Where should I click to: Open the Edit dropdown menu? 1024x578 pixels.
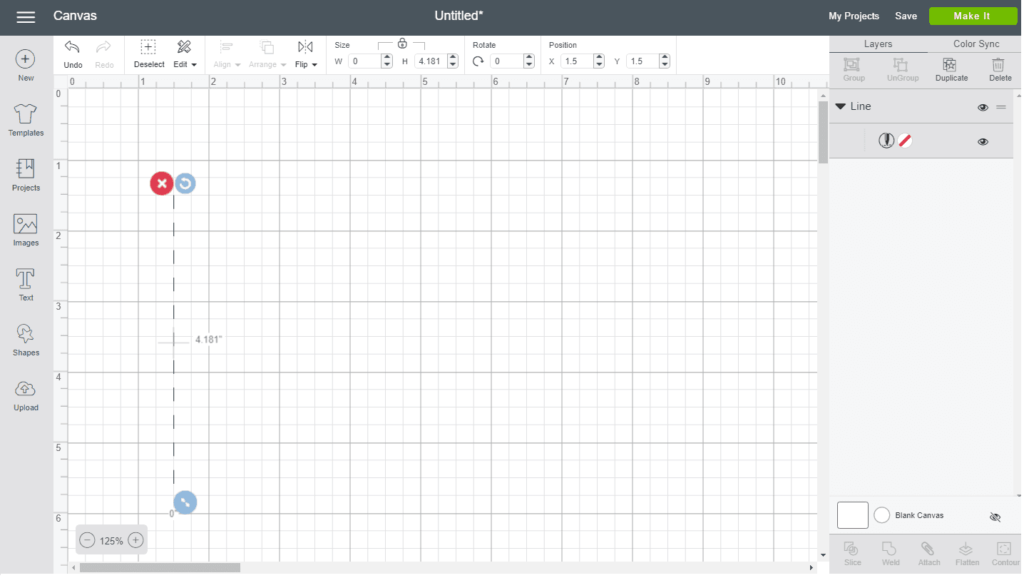pyautogui.click(x=185, y=54)
